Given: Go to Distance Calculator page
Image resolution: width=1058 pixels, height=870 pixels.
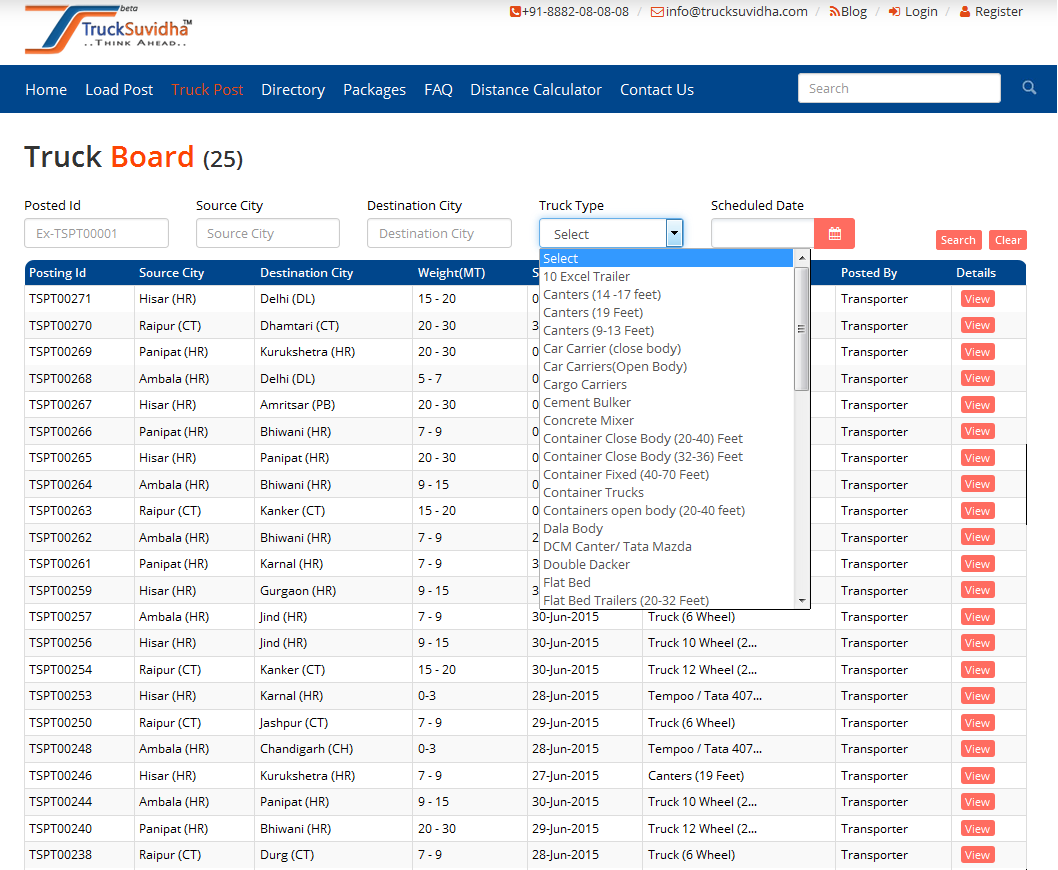Looking at the screenshot, I should tap(536, 90).
